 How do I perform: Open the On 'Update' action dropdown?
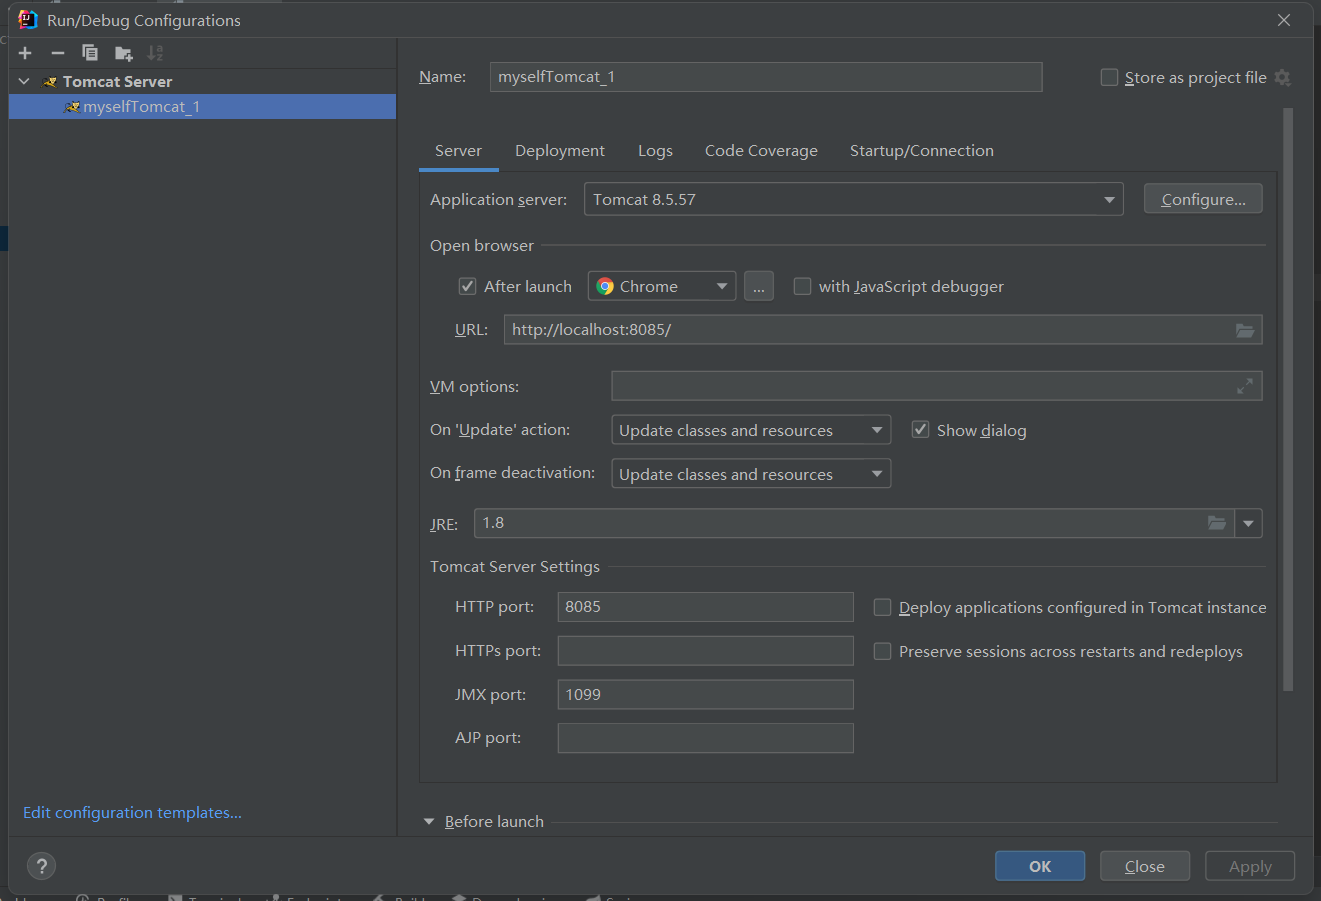751,430
